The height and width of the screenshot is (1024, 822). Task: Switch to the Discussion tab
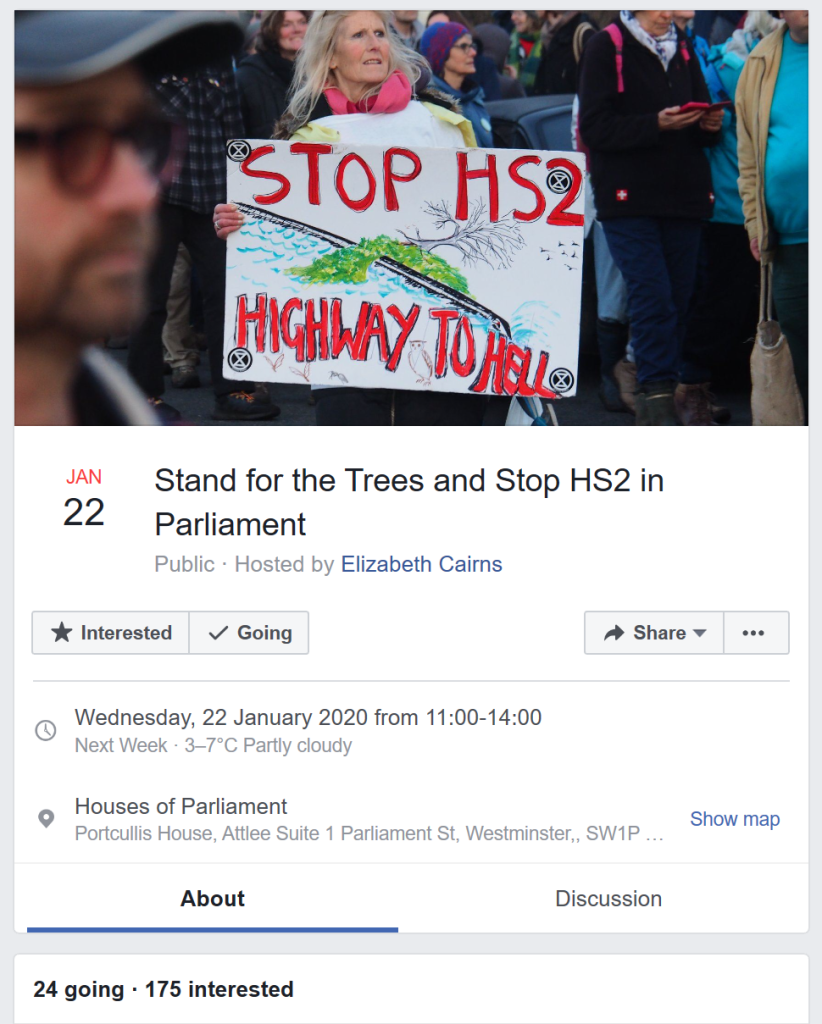point(609,899)
